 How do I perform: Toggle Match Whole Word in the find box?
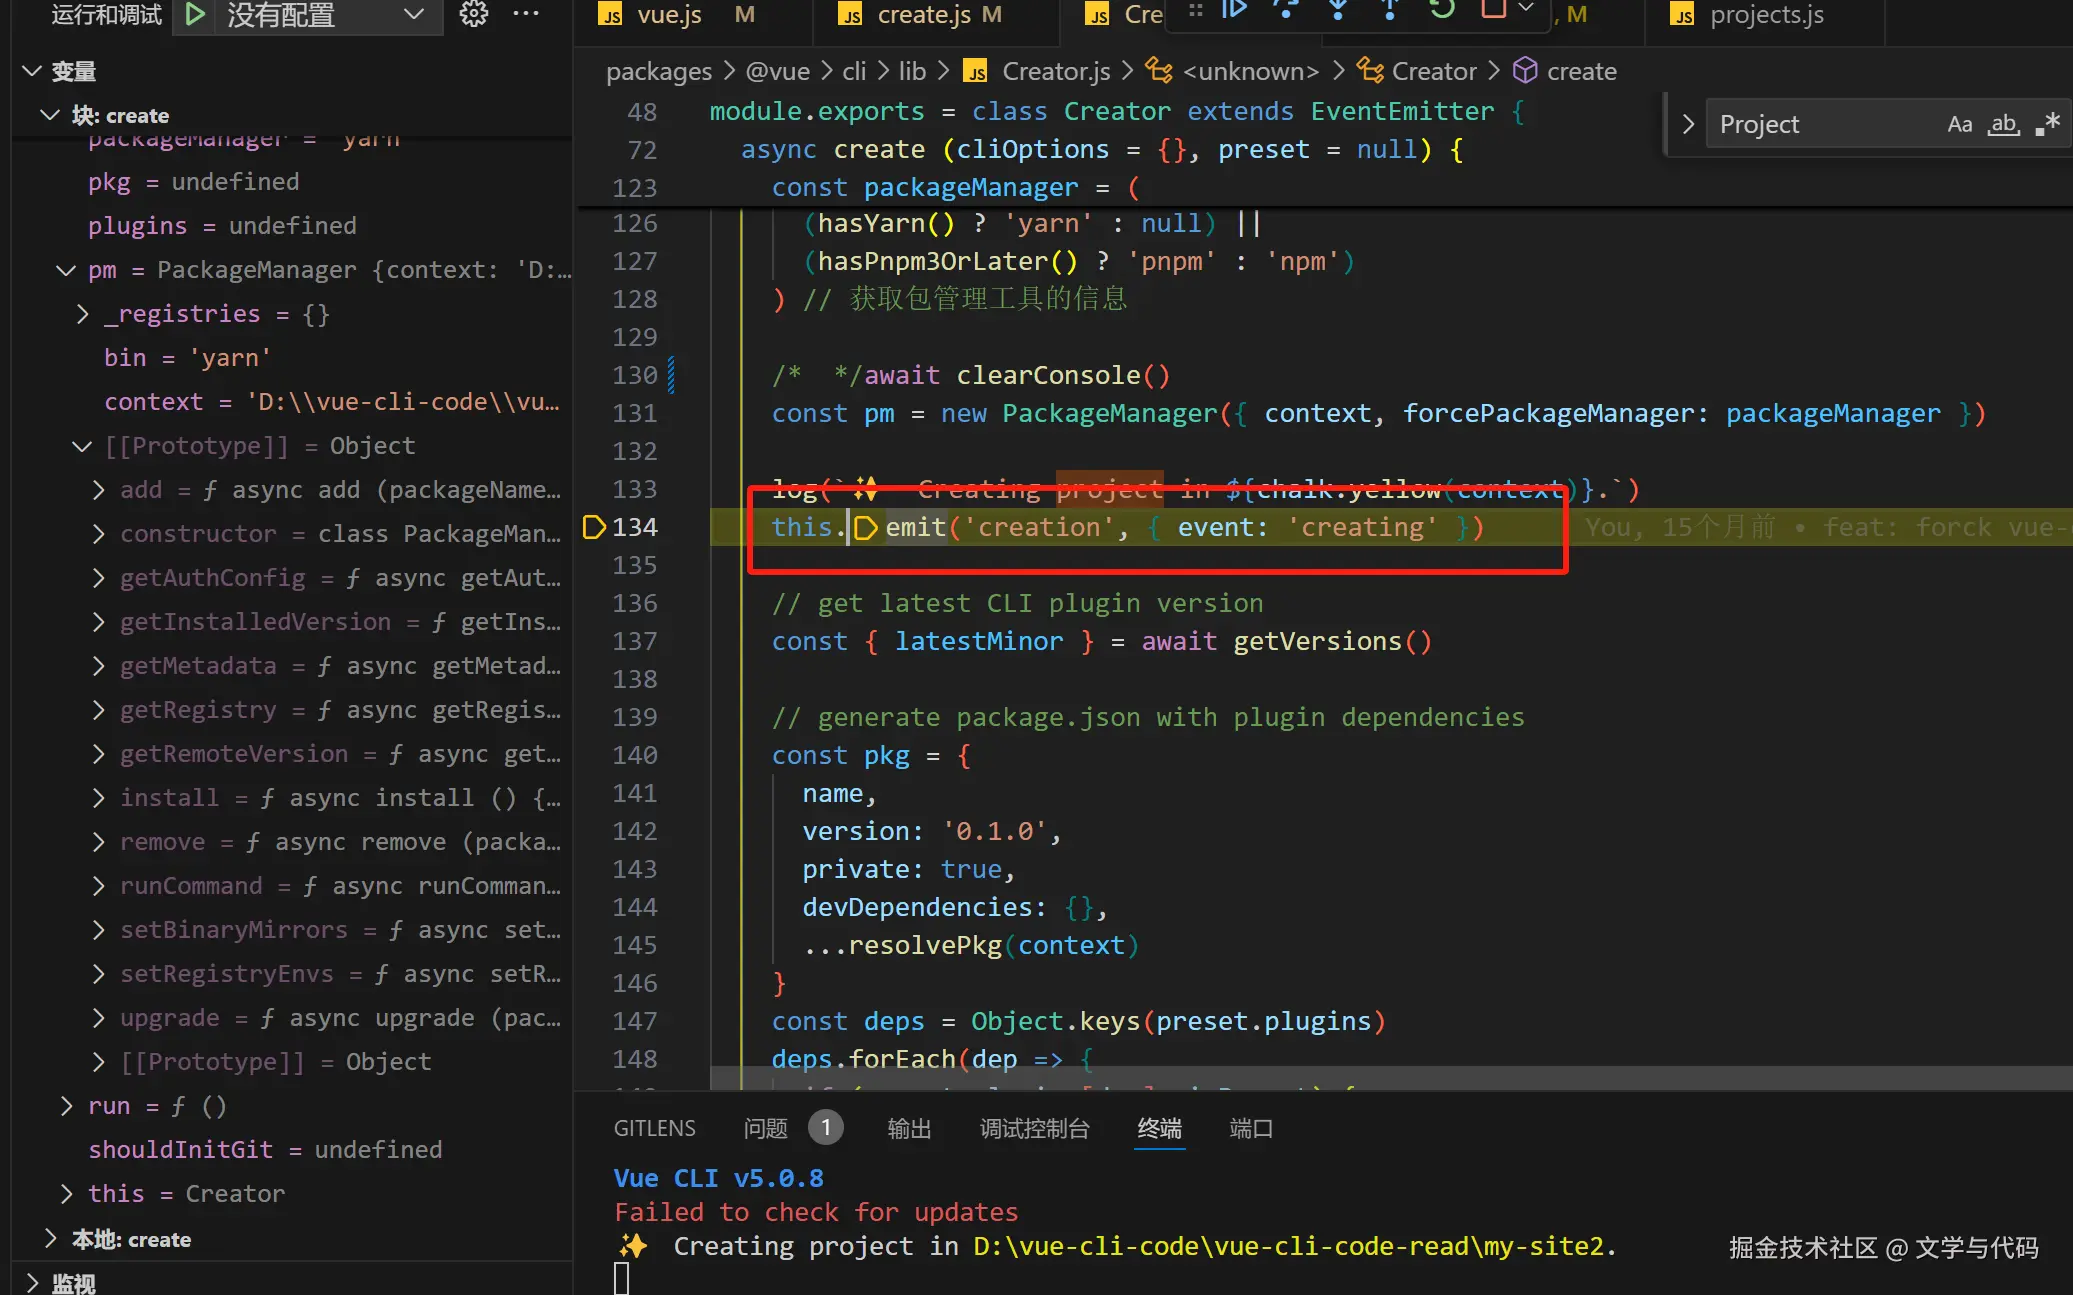point(2003,125)
